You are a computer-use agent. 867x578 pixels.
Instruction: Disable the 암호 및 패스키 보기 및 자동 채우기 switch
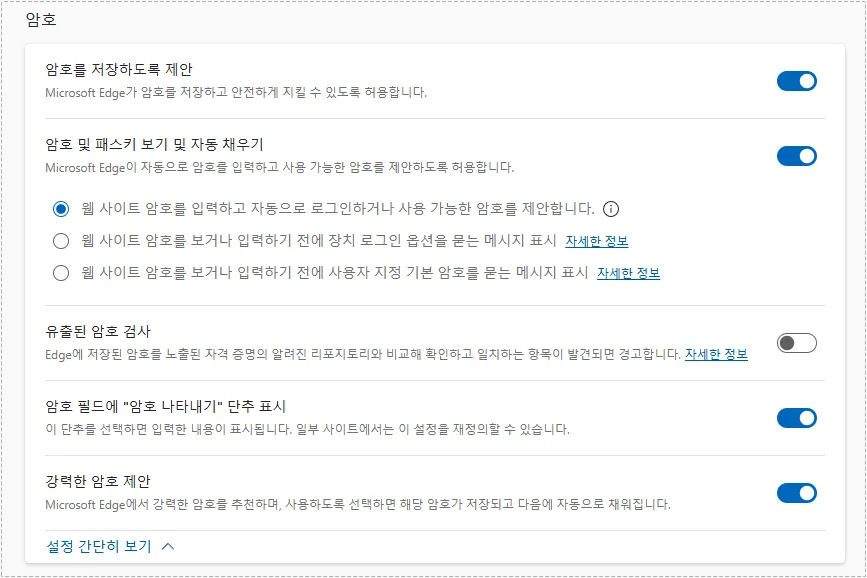tap(797, 156)
